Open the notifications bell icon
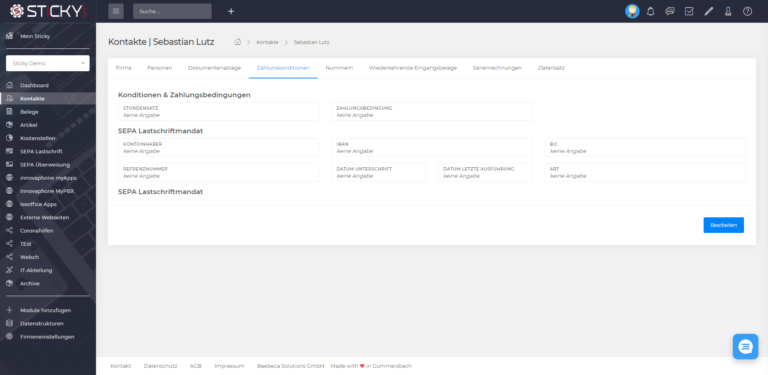 point(650,11)
